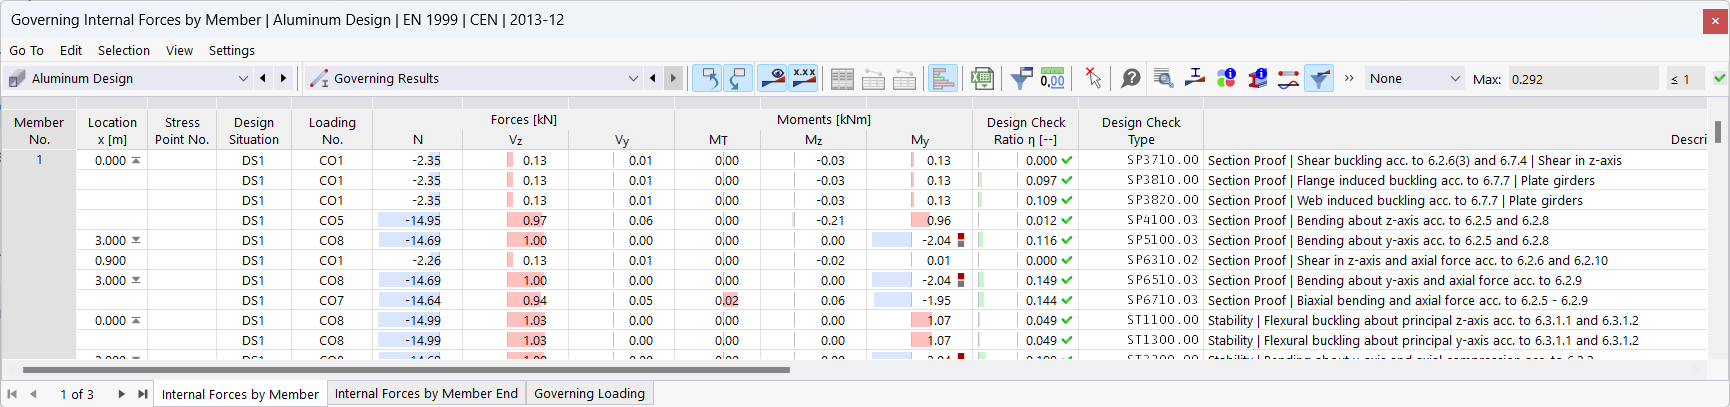Open the Selection menu
The width and height of the screenshot is (1730, 407).
[124, 50]
